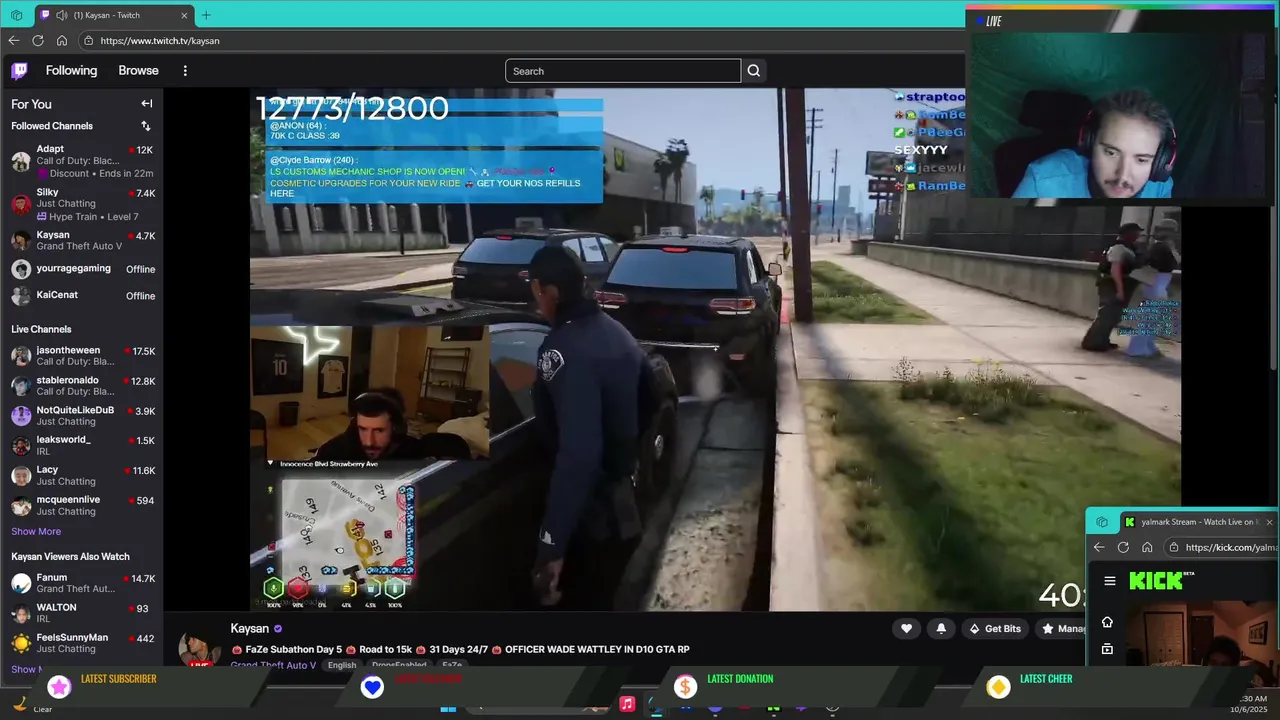The width and height of the screenshot is (1280, 720).
Task: Click the Twitch logo home icon
Action: point(19,70)
